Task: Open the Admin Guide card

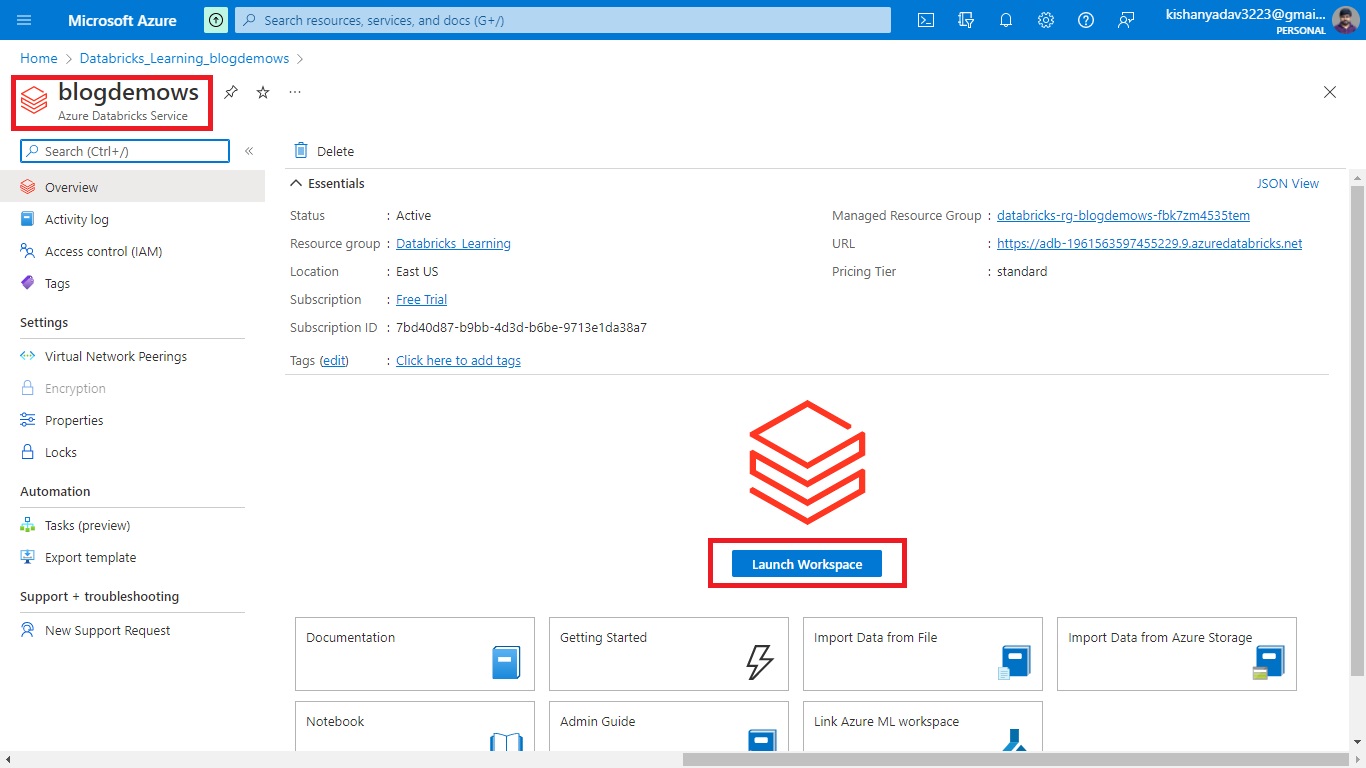Action: click(x=669, y=725)
